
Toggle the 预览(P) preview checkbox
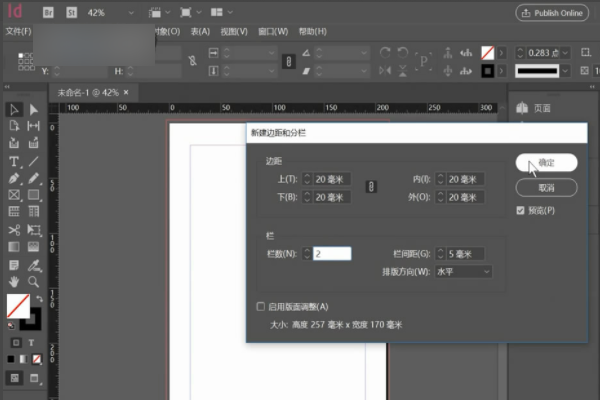520,211
